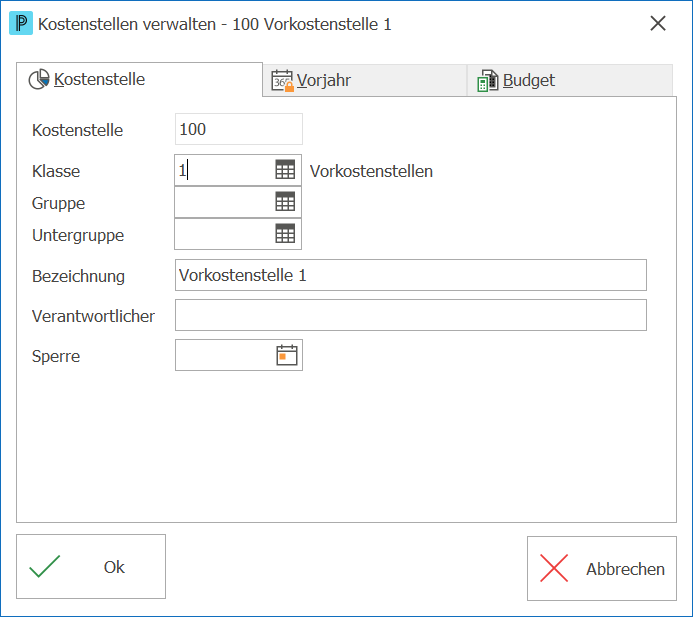This screenshot has height=617, width=693.
Task: Click the pie chart icon on Kostenstelle tab
Action: click(x=39, y=80)
